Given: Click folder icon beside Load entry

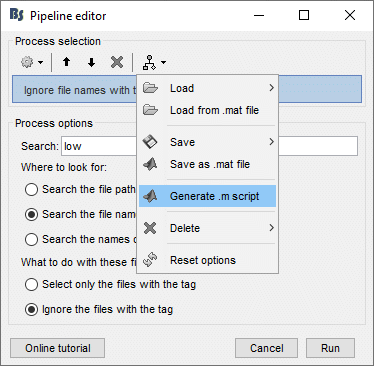Looking at the screenshot, I should pyautogui.click(x=150, y=88).
